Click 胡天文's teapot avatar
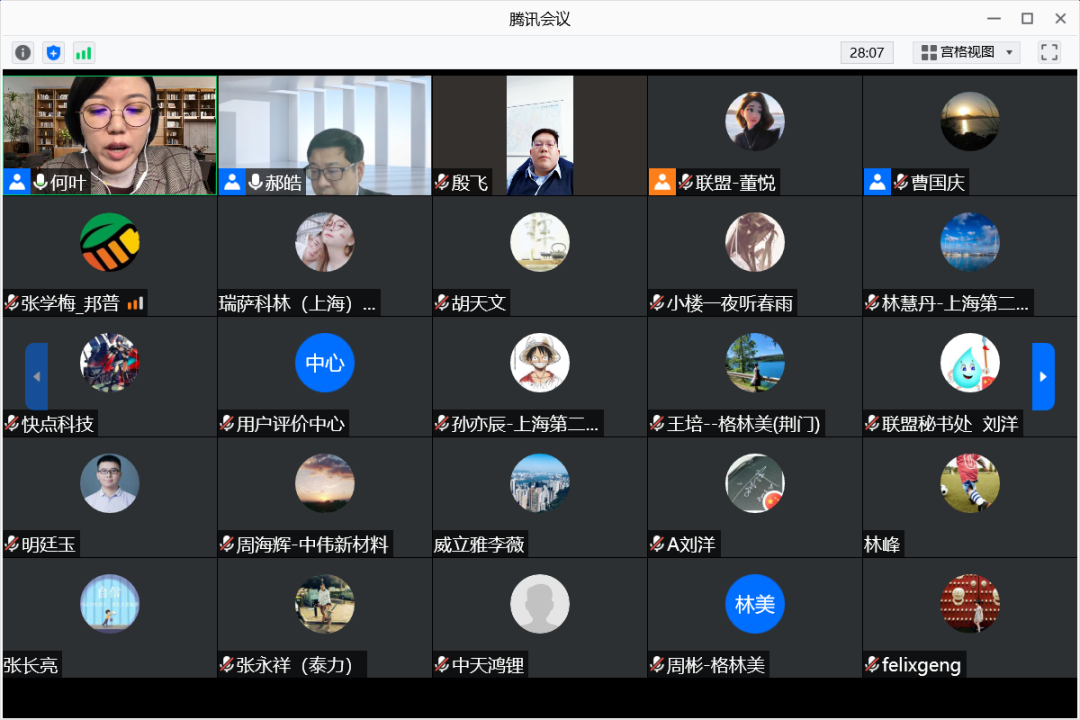The width and height of the screenshot is (1080, 720). pyautogui.click(x=539, y=242)
